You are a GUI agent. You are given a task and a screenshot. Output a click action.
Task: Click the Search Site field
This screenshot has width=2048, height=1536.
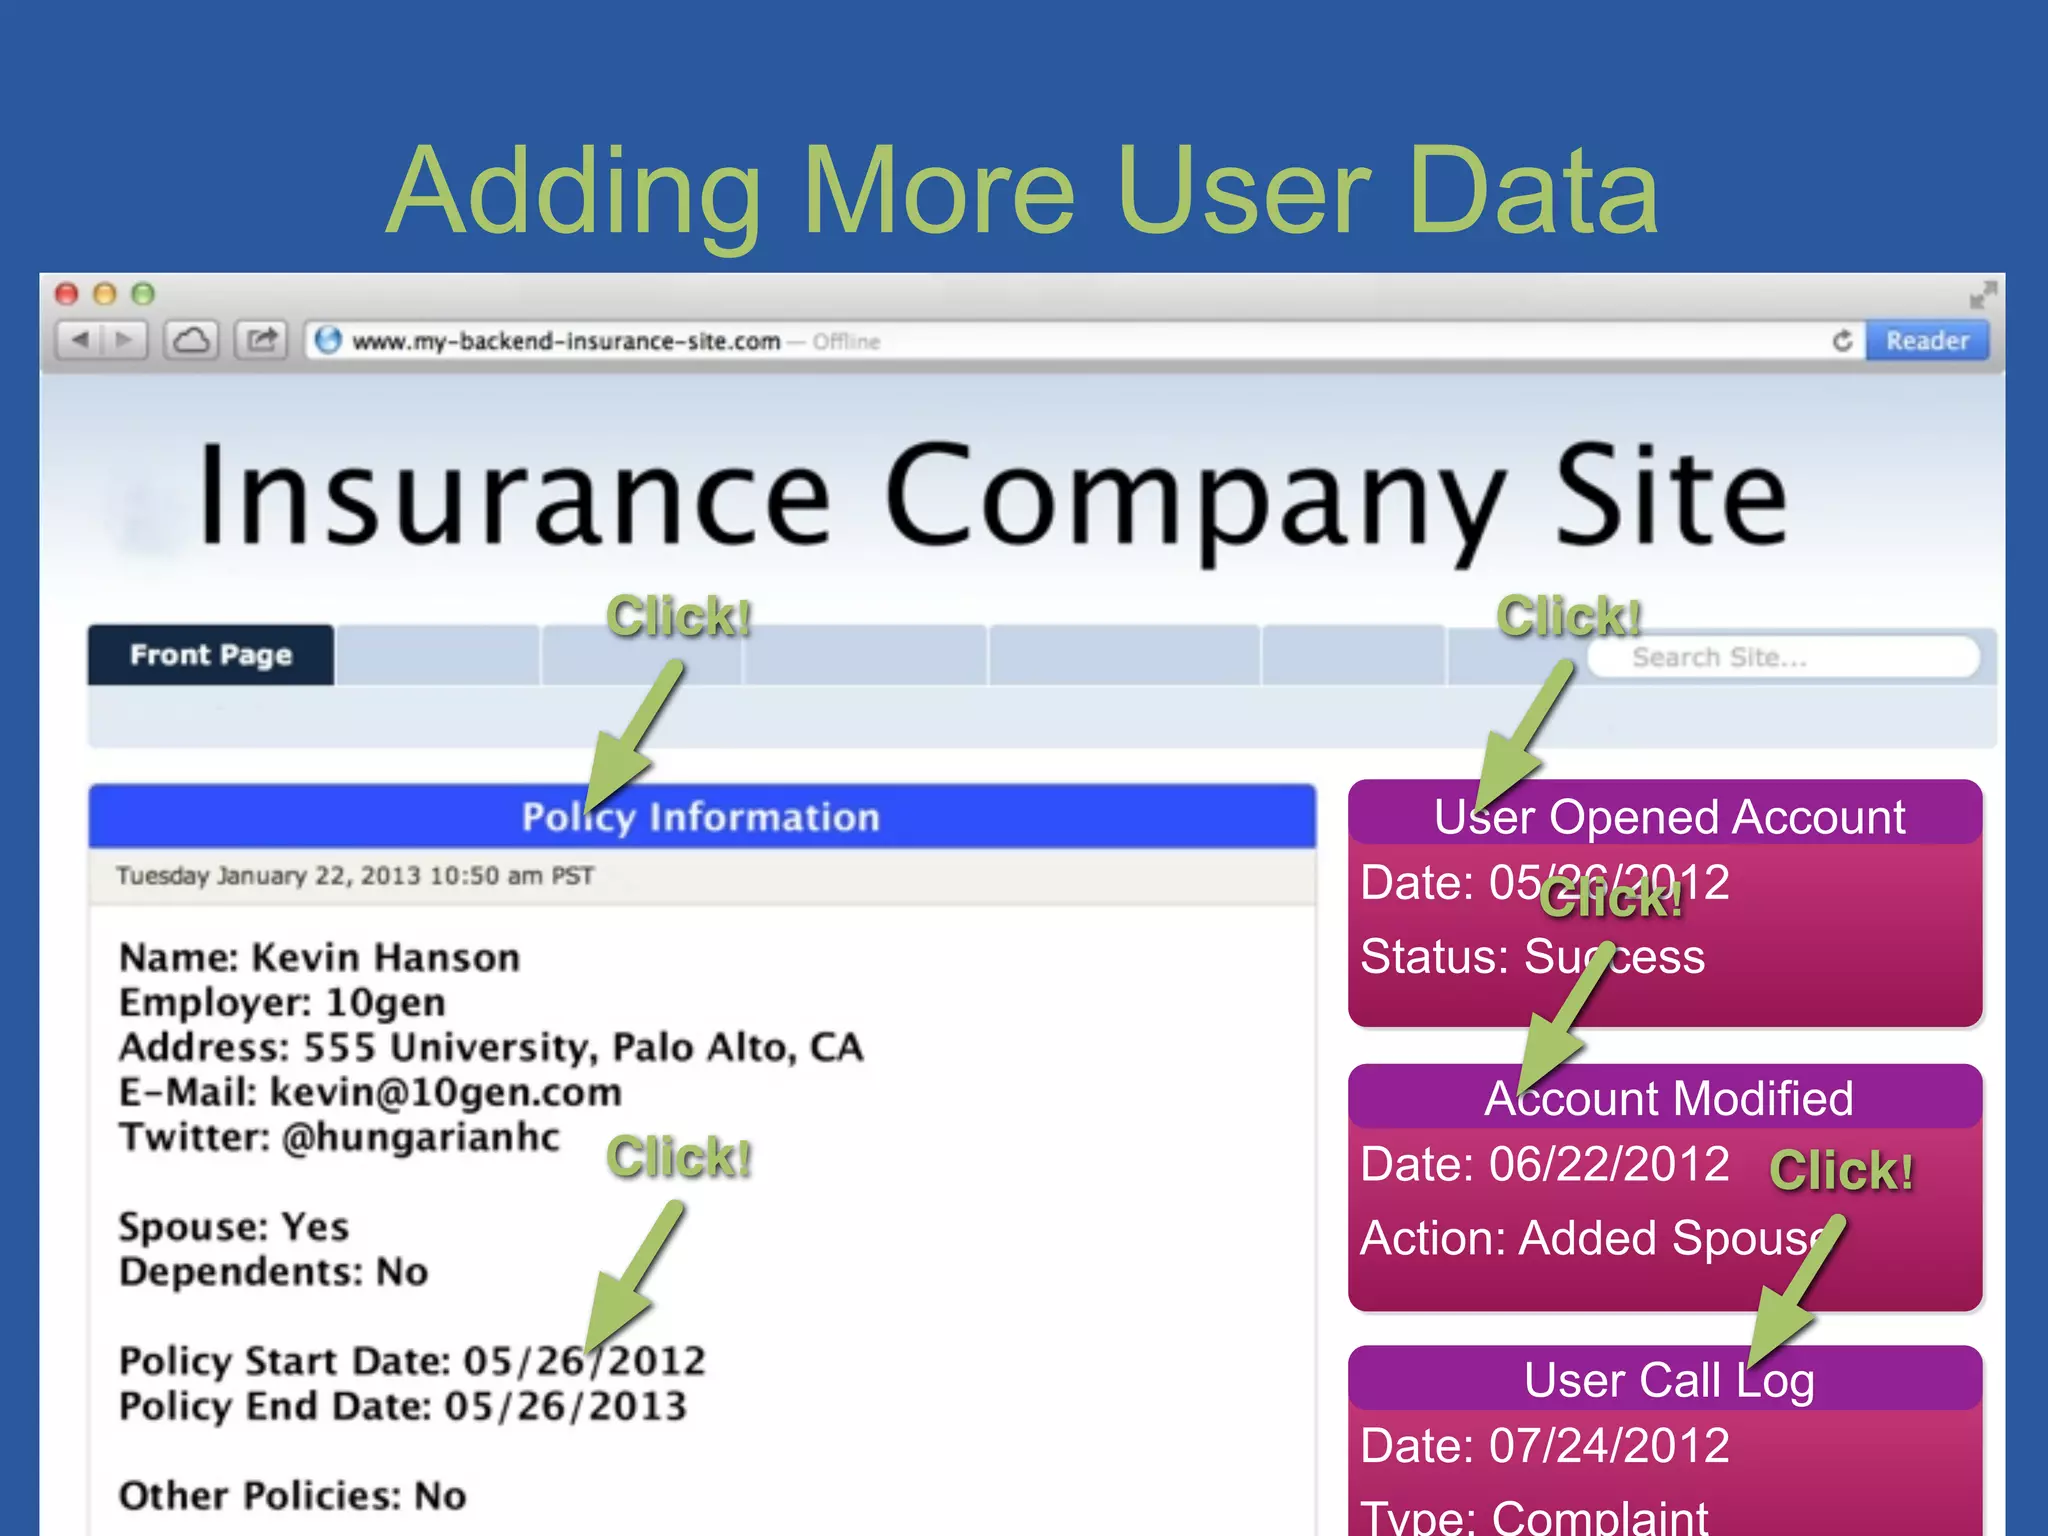point(1783,657)
